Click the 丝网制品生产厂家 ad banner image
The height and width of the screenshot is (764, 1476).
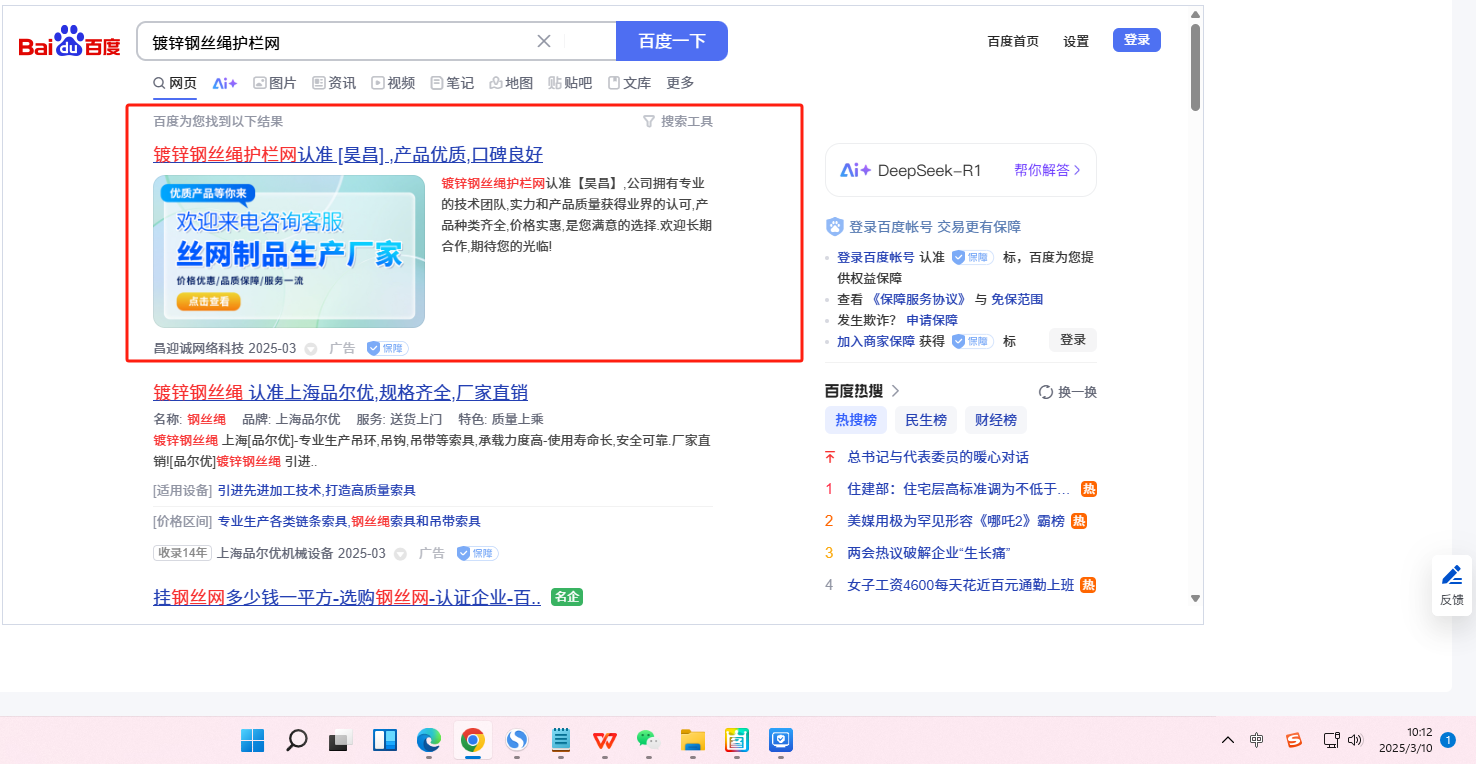pyautogui.click(x=289, y=251)
